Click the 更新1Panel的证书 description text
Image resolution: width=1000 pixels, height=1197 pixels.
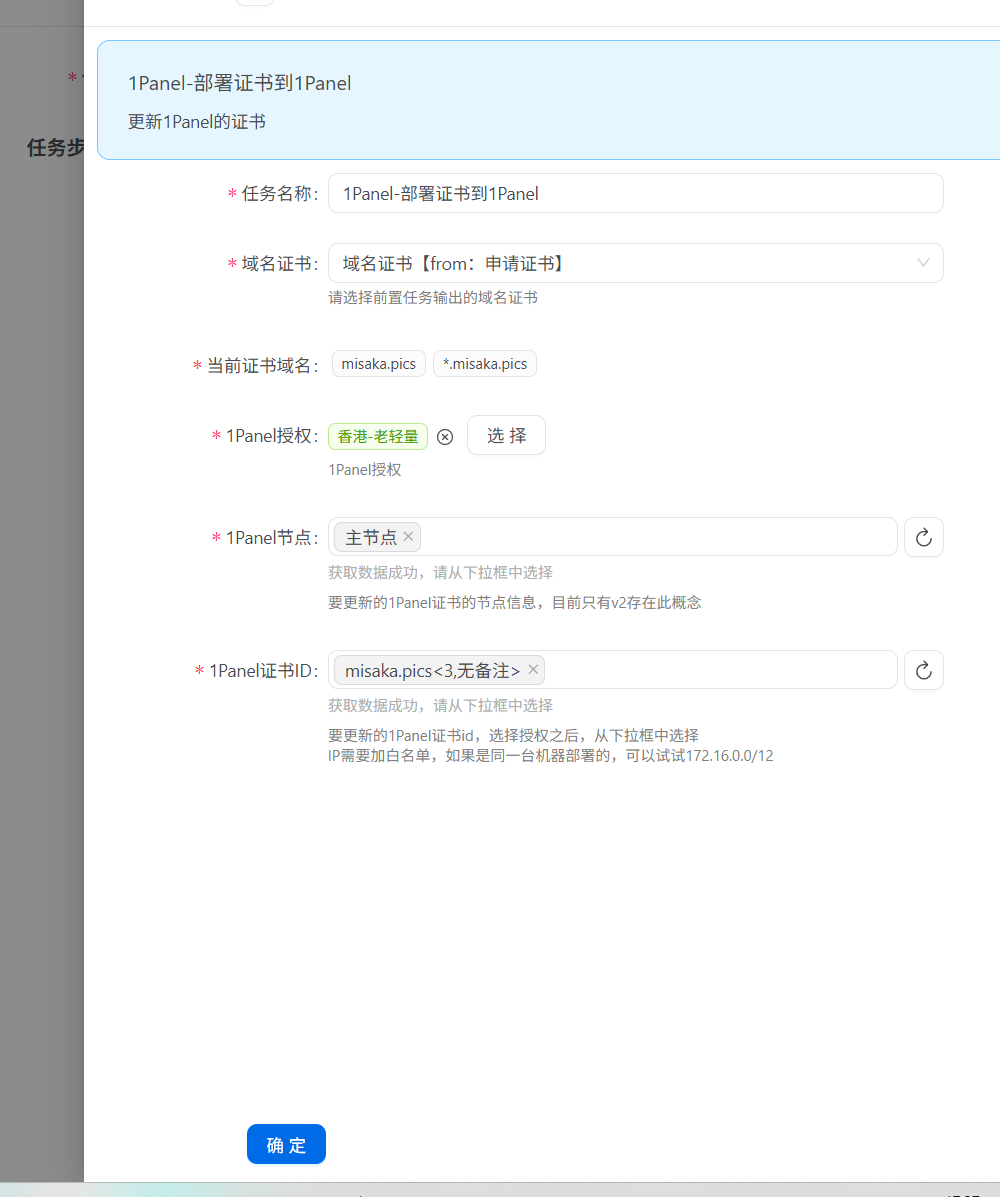pos(197,121)
